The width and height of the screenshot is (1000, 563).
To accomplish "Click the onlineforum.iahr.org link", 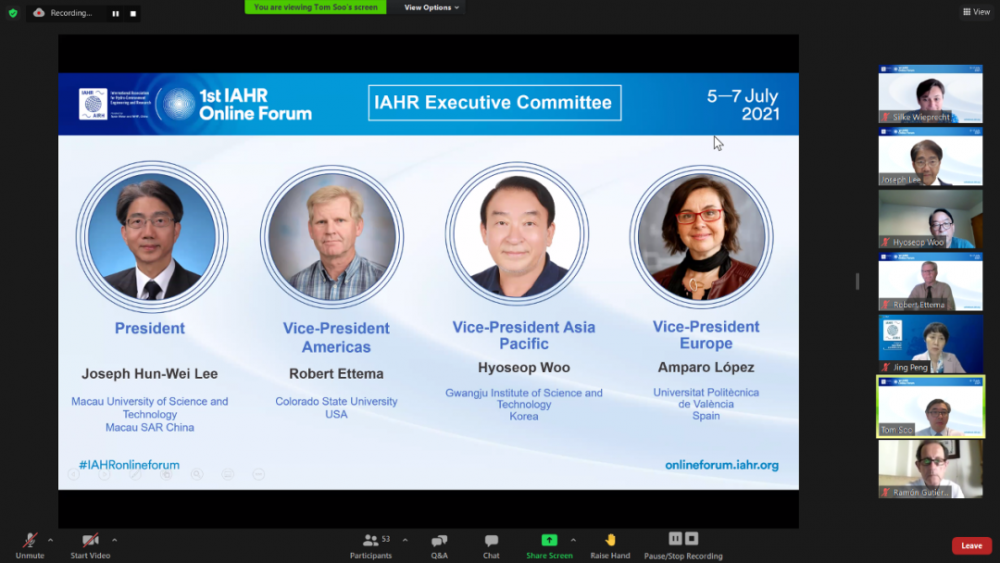I will coord(721,465).
